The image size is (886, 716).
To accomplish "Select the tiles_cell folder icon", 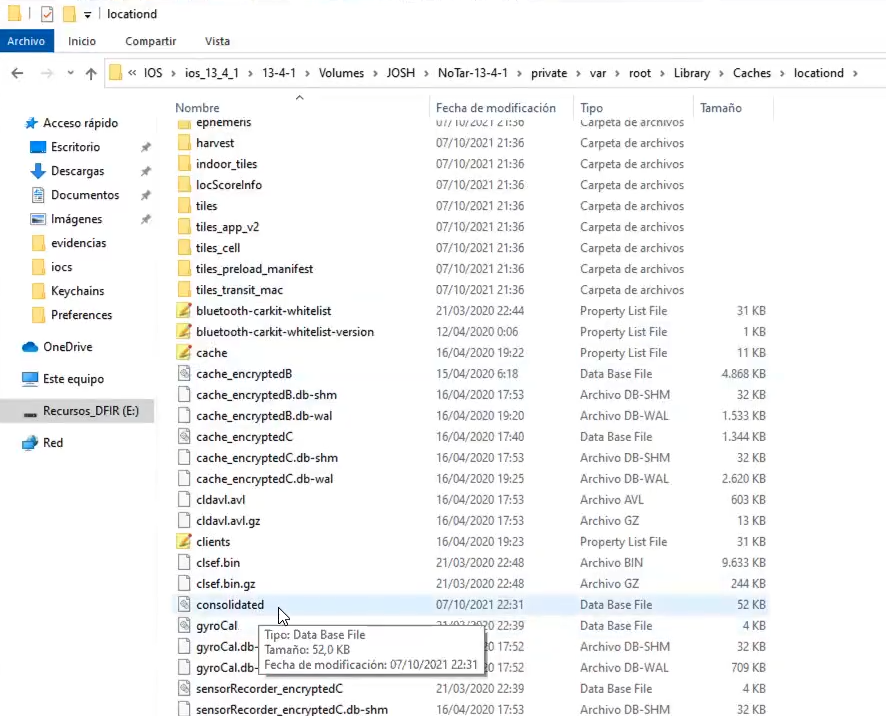I will point(184,248).
